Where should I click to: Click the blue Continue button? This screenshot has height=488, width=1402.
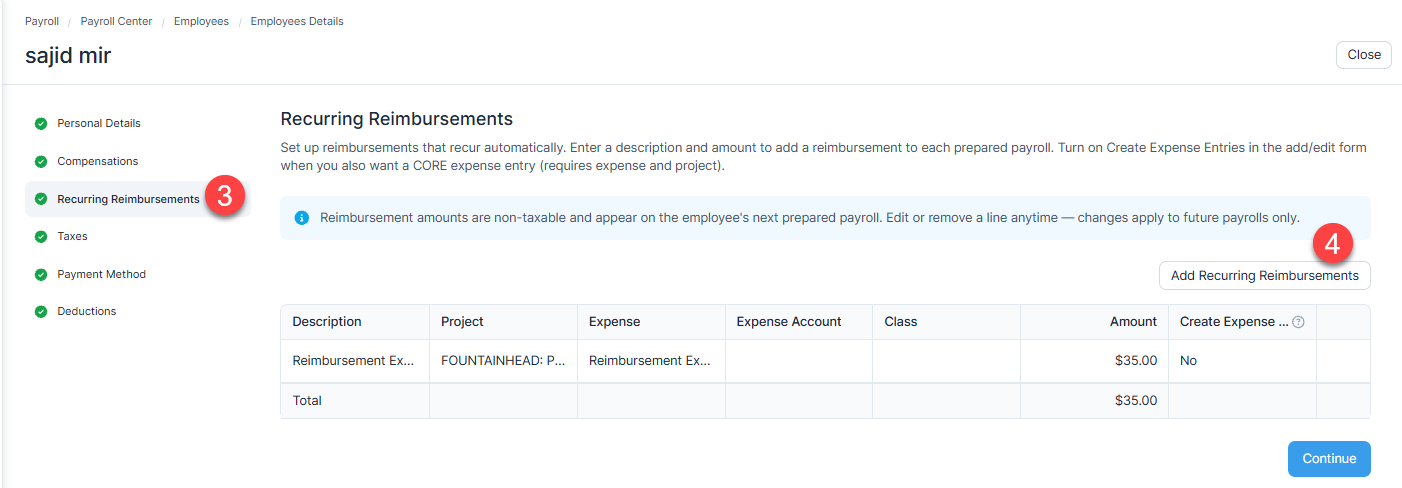tap(1329, 459)
